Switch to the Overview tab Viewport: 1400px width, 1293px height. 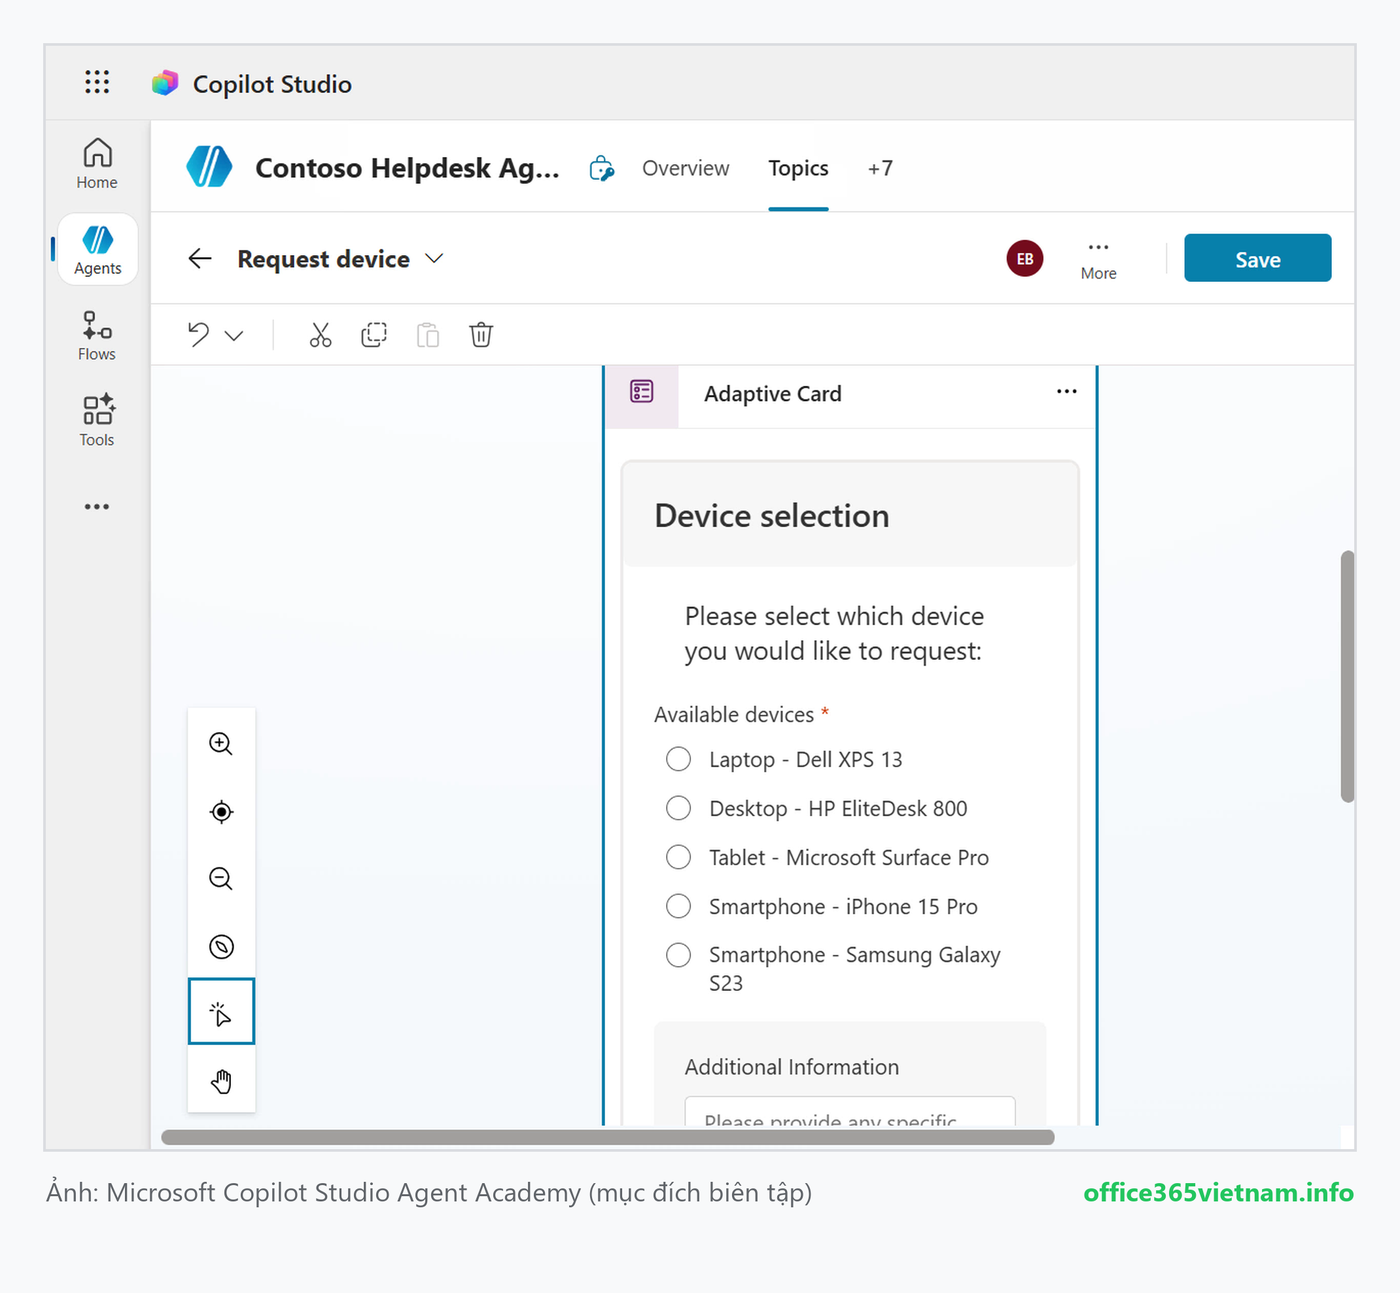[686, 168]
